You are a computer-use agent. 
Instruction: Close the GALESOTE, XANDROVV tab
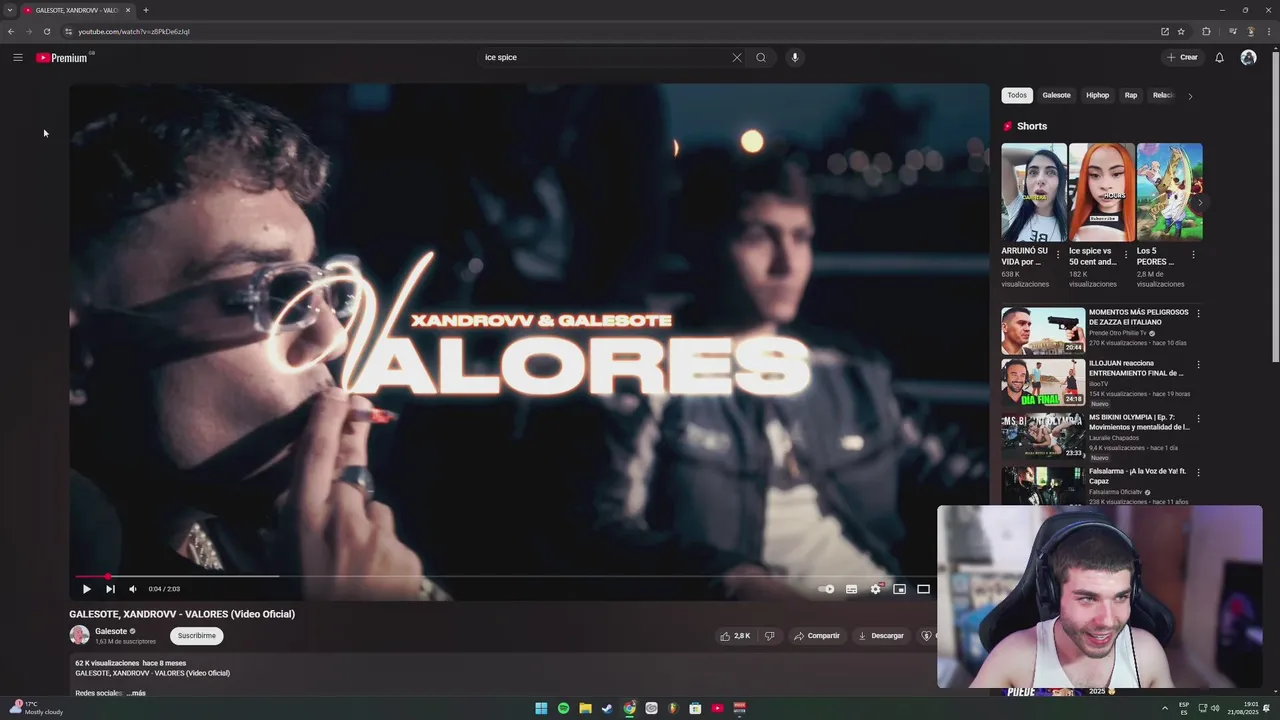[128, 10]
